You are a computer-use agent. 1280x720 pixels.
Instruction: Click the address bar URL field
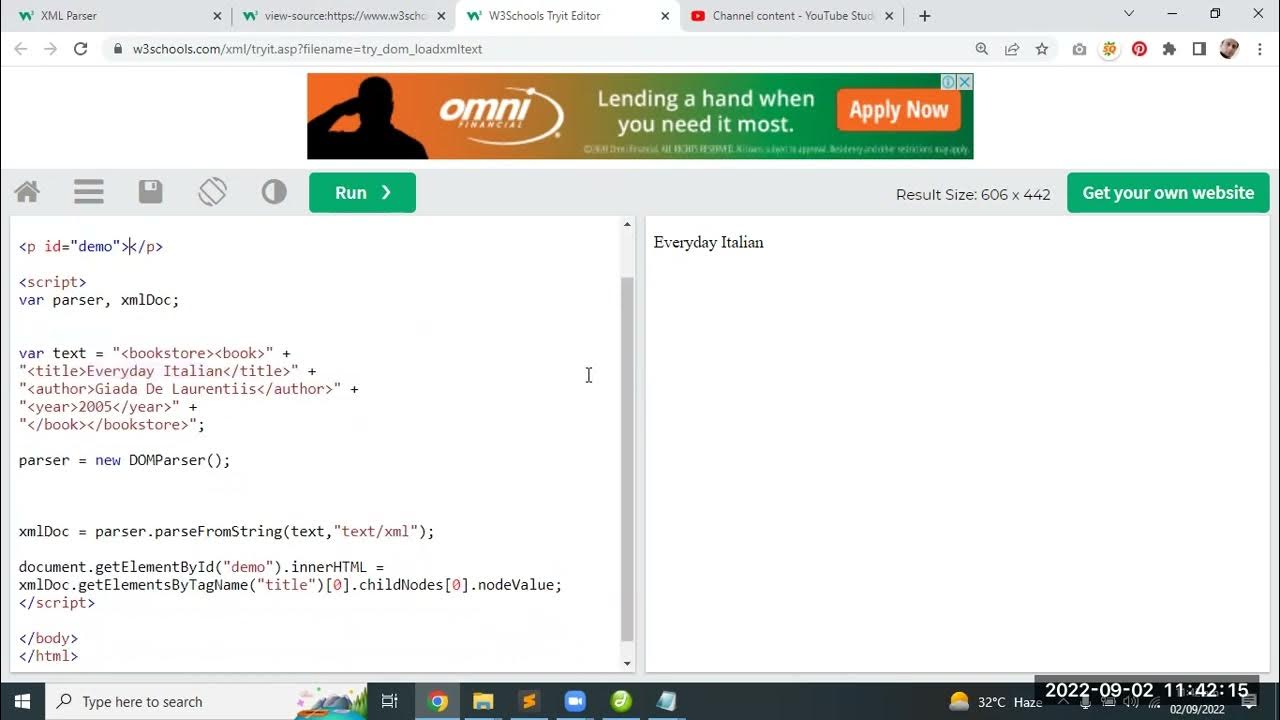[540, 49]
